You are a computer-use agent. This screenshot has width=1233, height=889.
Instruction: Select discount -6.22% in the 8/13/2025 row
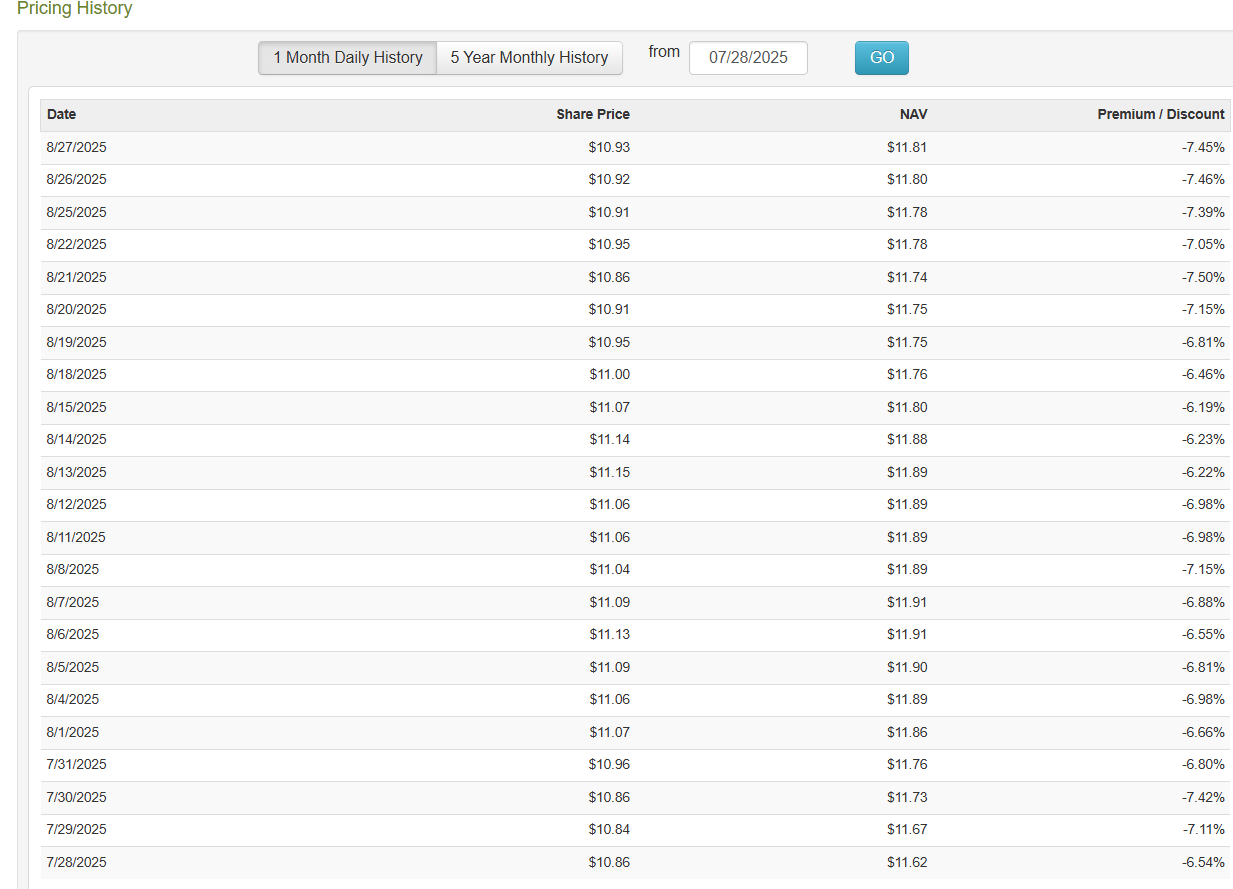(1203, 472)
